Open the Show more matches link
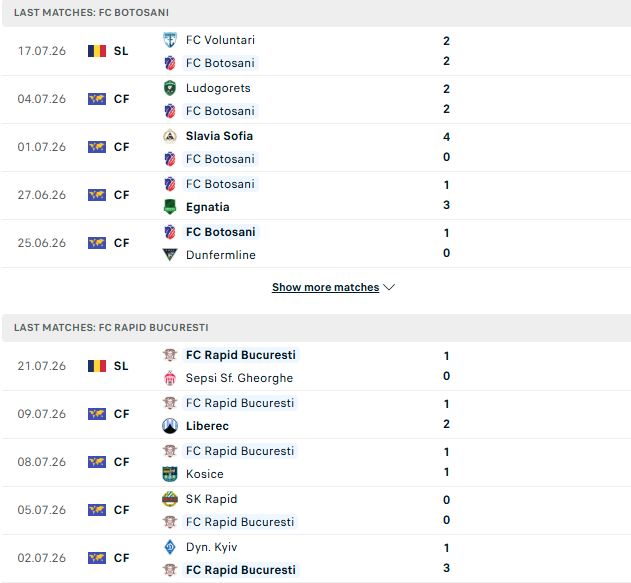 [326, 287]
